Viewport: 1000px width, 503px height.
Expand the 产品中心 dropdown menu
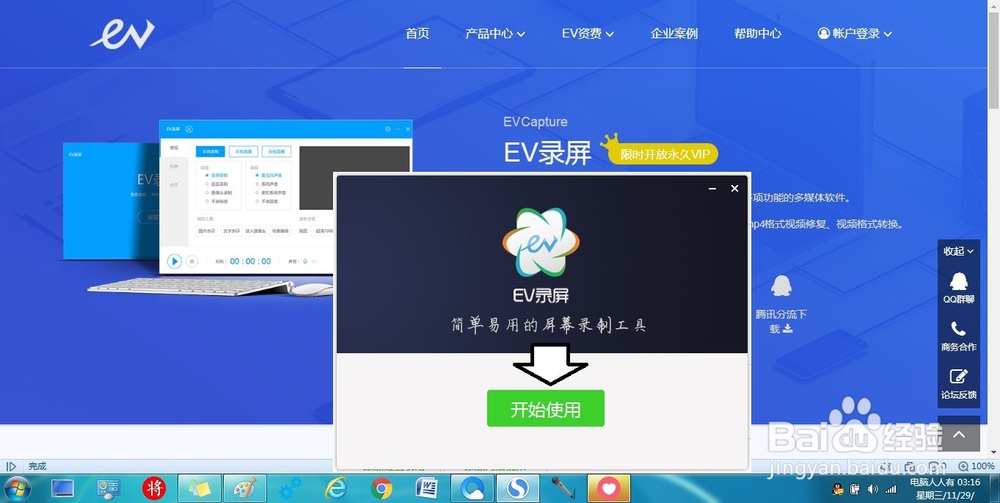click(x=495, y=34)
